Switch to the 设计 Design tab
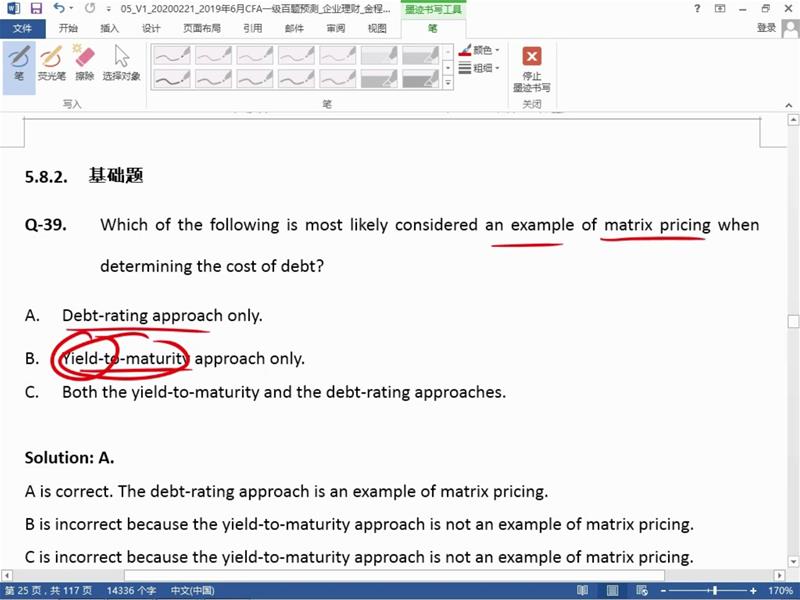The height and width of the screenshot is (600, 800). tap(151, 28)
